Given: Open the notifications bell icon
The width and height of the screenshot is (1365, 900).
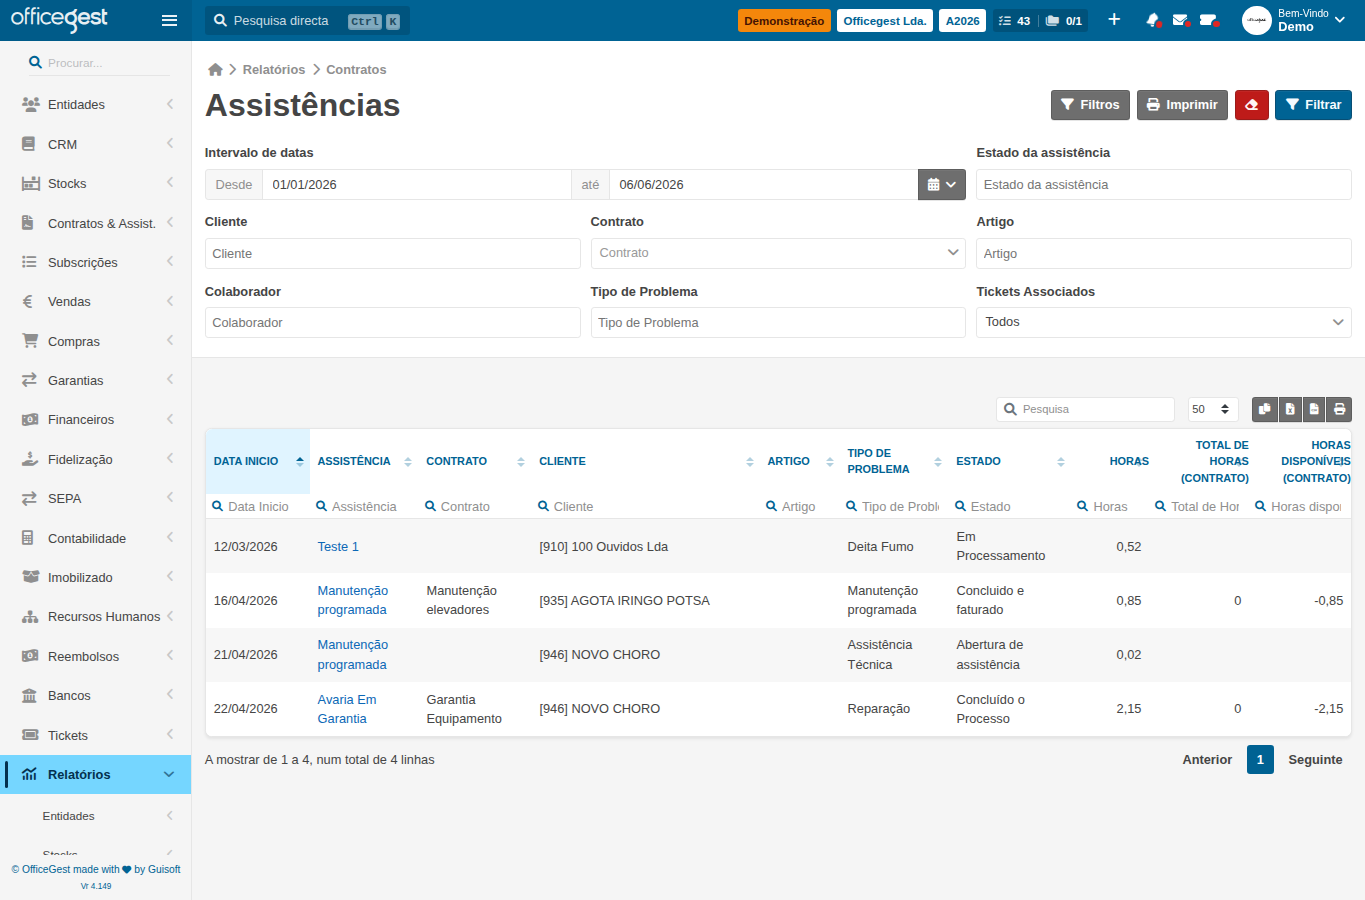Looking at the screenshot, I should point(1153,20).
